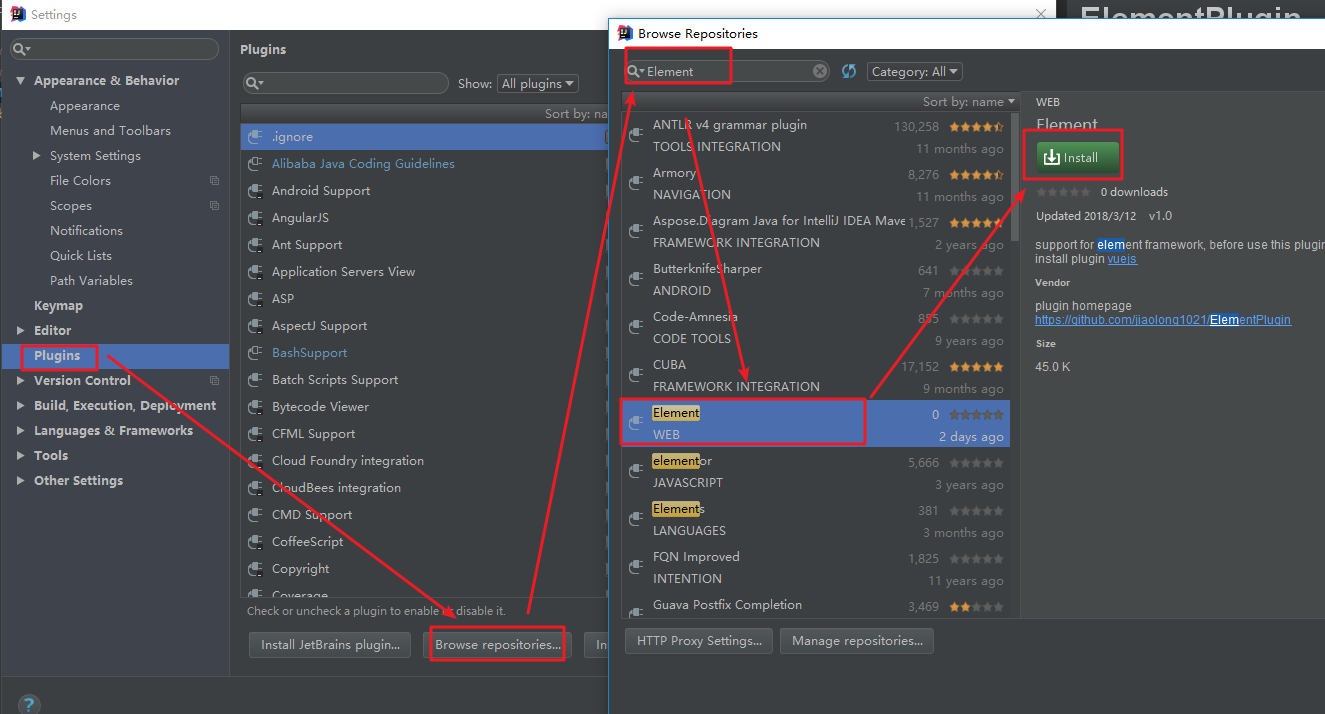The height and width of the screenshot is (714, 1325).
Task: Select the BashSupport plugin row
Action: [424, 352]
